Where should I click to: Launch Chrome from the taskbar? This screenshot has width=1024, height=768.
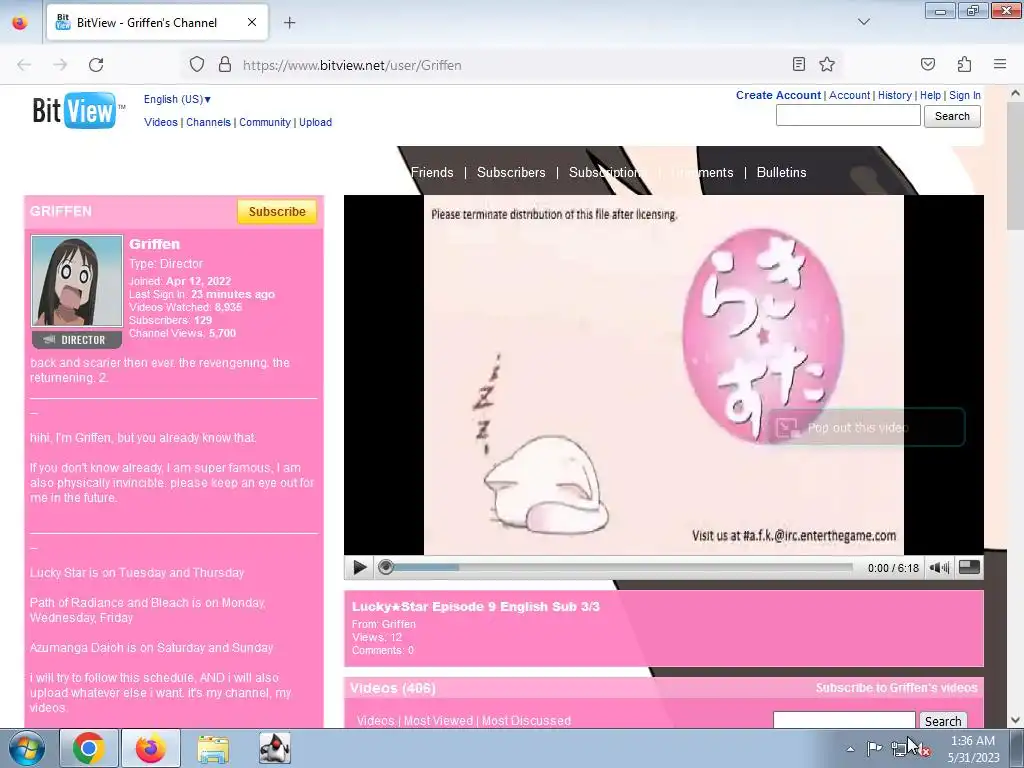coord(89,748)
